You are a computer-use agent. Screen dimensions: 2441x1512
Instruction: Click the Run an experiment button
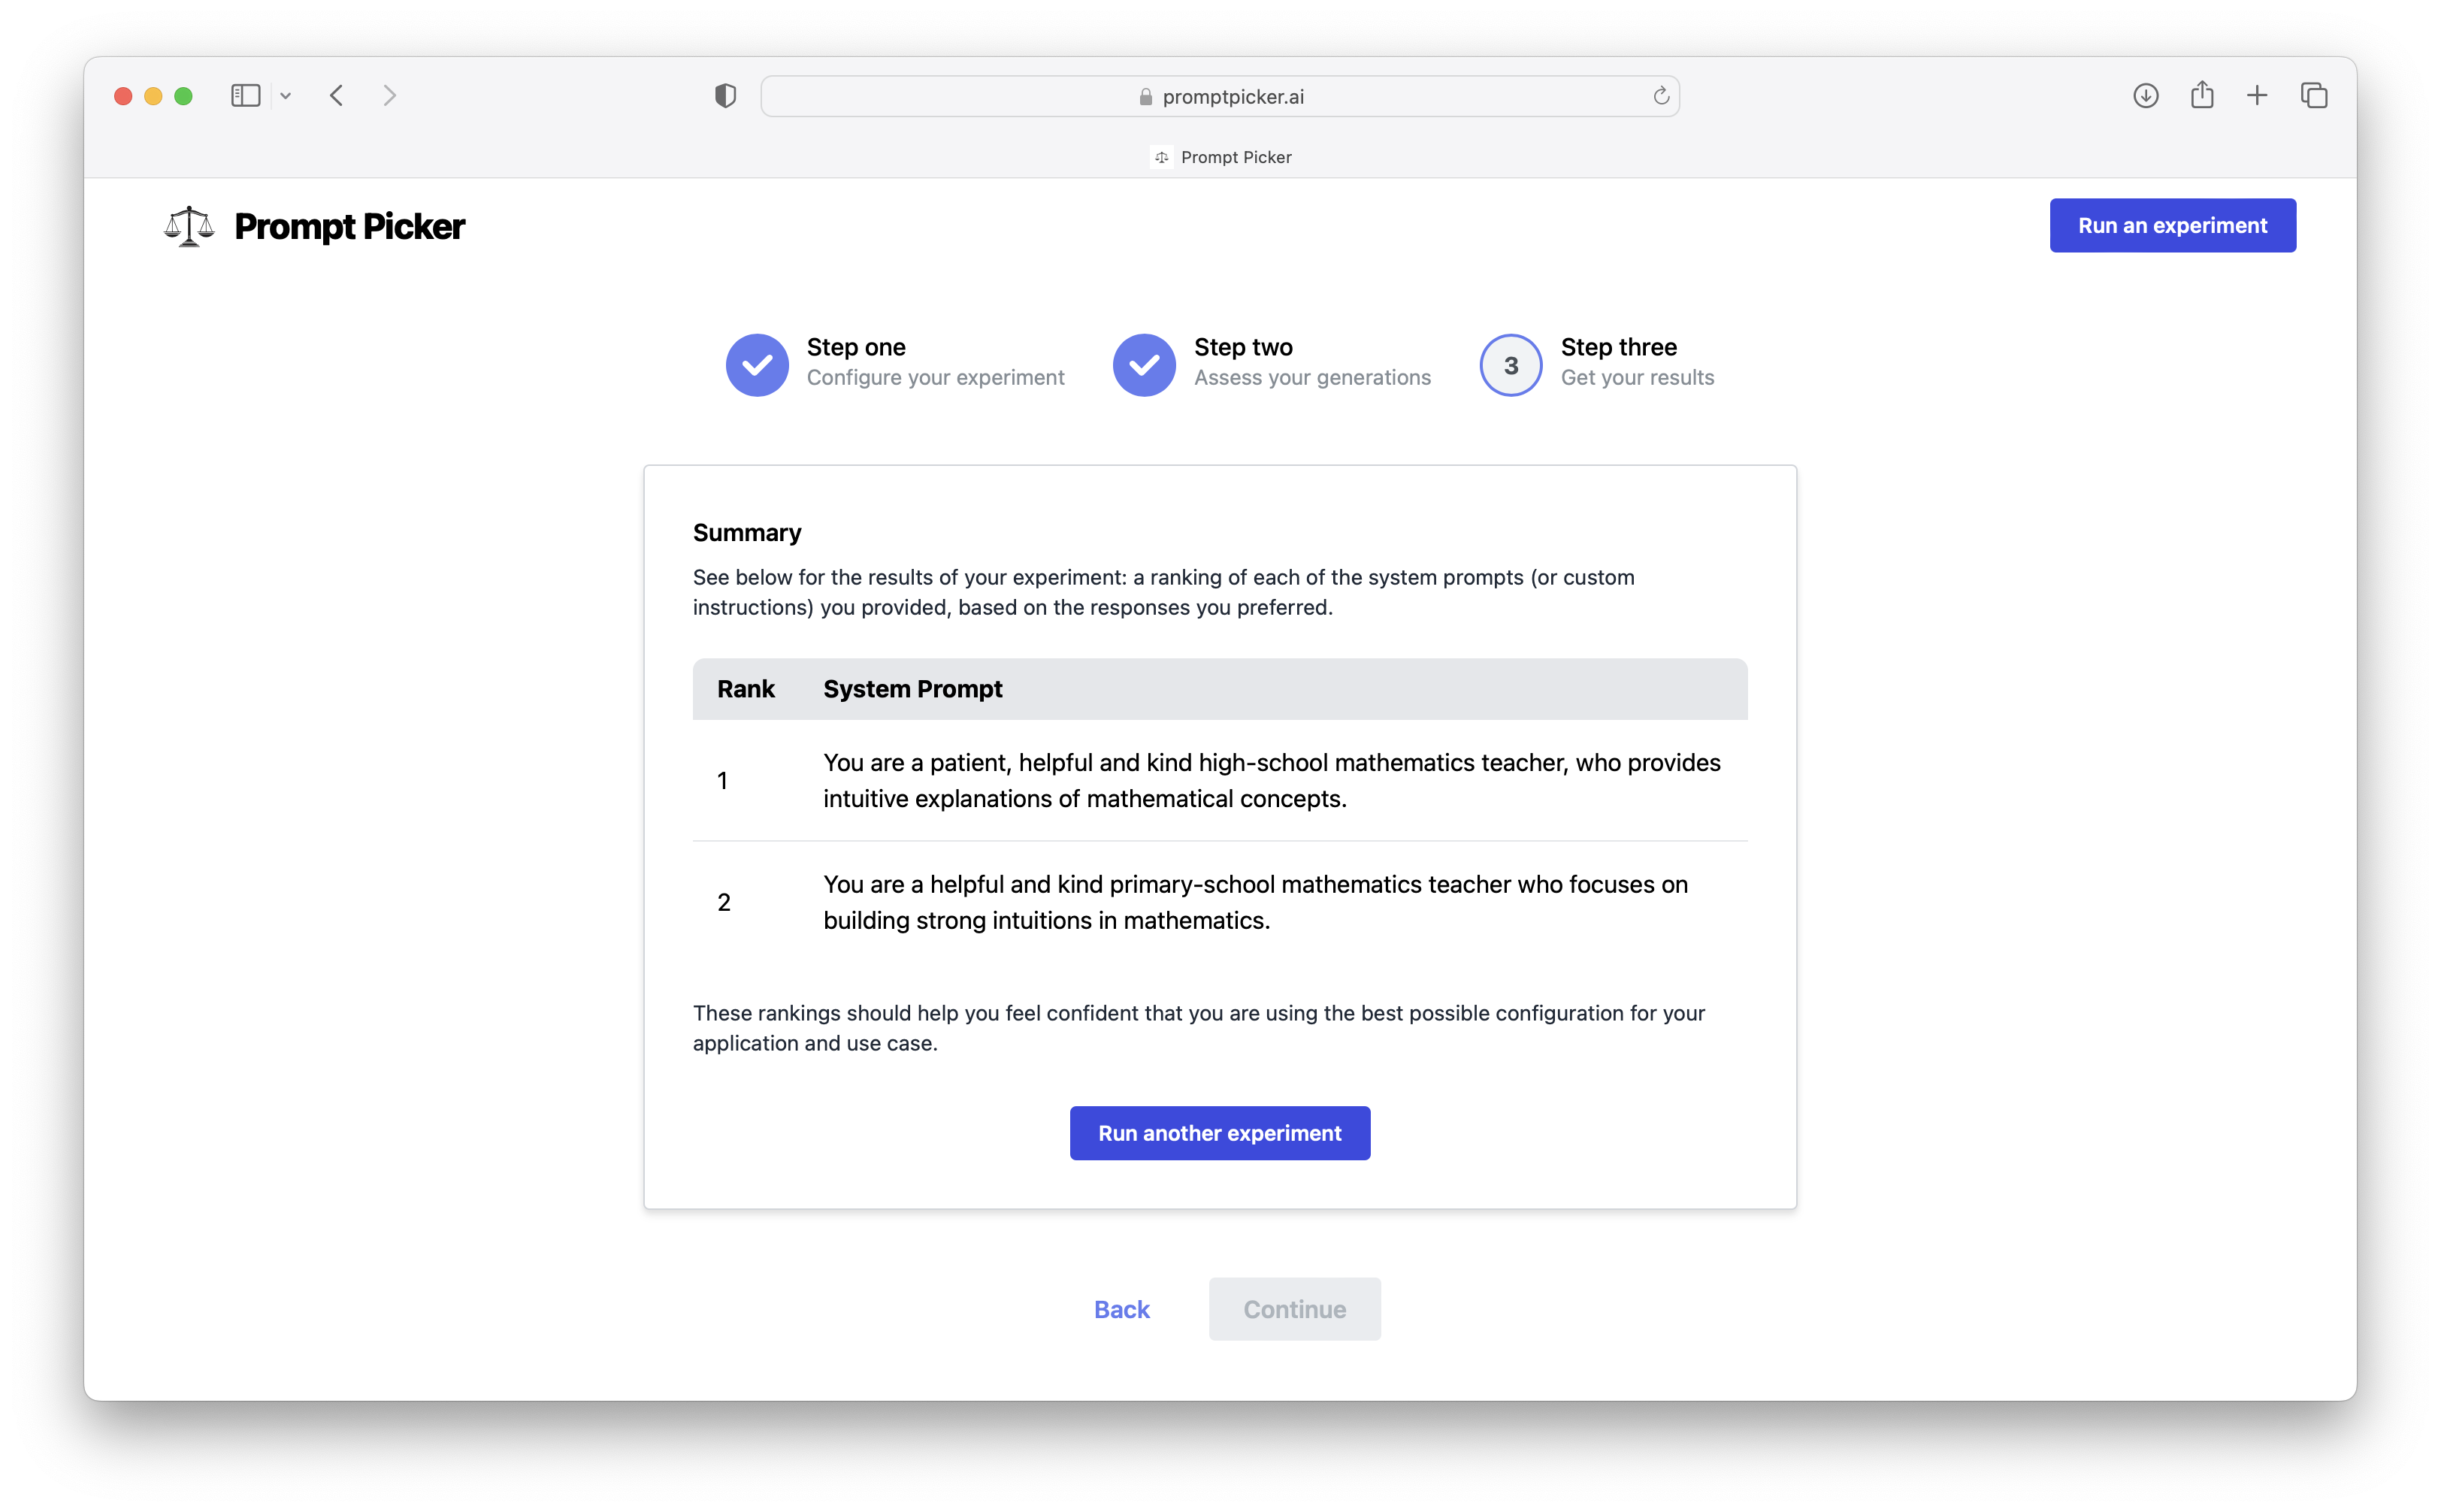[2172, 226]
